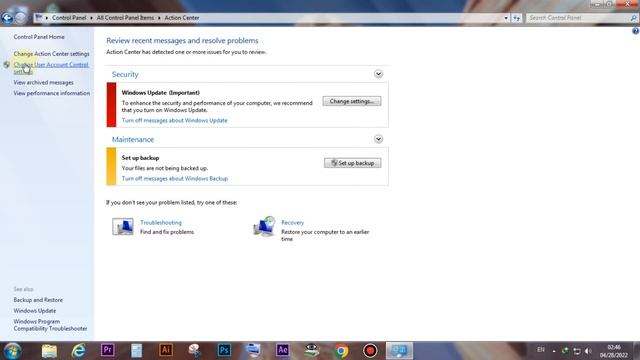The image size is (640, 360).
Task: Turn off messages about Windows Update
Action: [x=175, y=120]
